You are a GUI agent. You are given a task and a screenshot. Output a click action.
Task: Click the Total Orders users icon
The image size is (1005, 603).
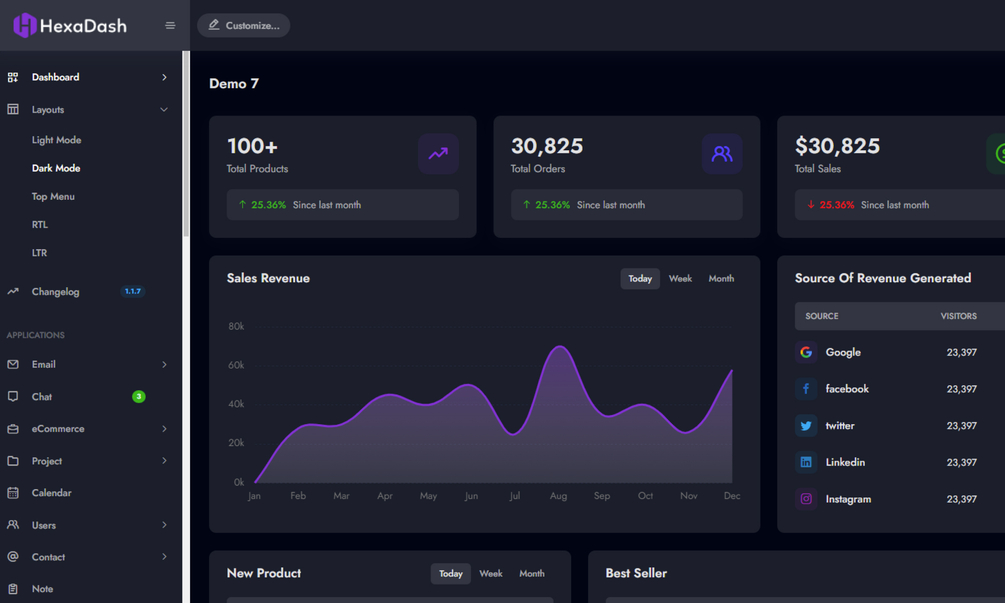coord(722,154)
